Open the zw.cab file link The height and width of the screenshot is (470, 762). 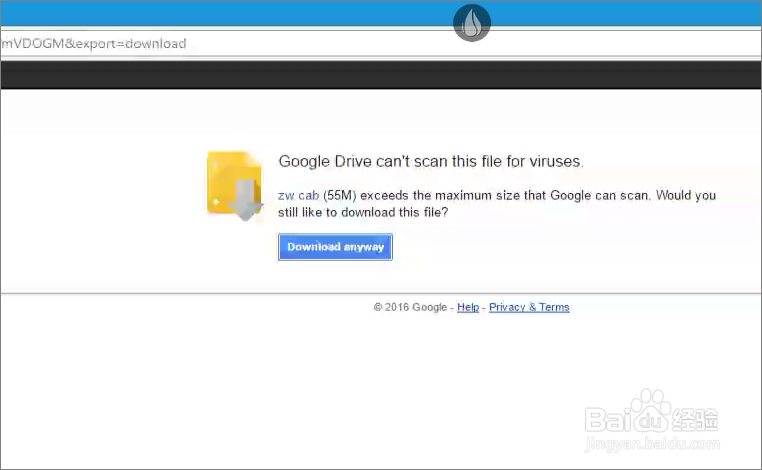pyautogui.click(x=298, y=195)
